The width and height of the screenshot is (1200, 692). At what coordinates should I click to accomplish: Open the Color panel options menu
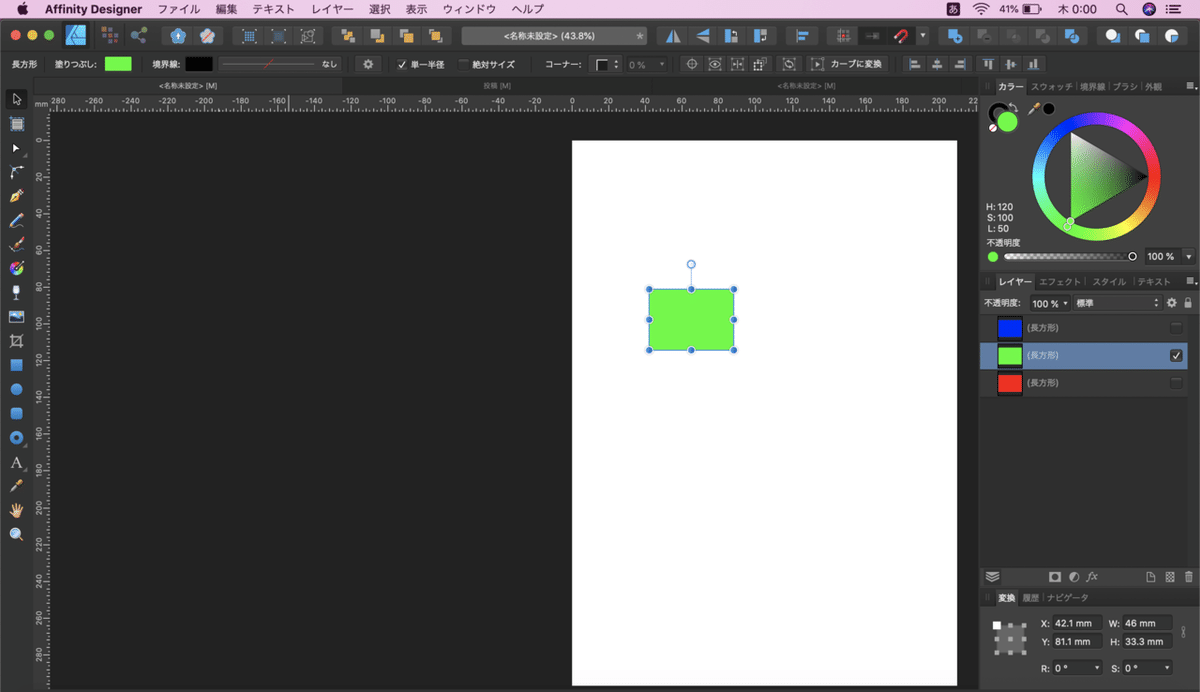tap(1192, 87)
